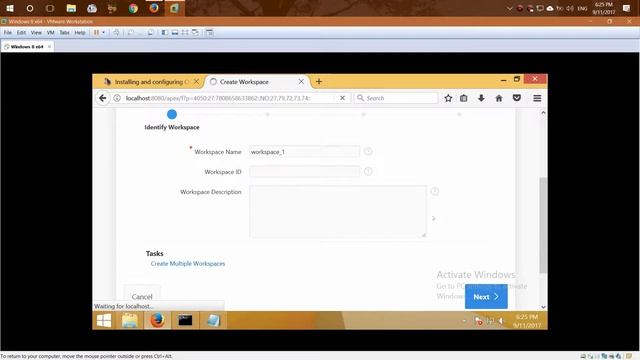The image size is (640, 360).
Task: Open the VMware Help menu
Action: (x=80, y=32)
